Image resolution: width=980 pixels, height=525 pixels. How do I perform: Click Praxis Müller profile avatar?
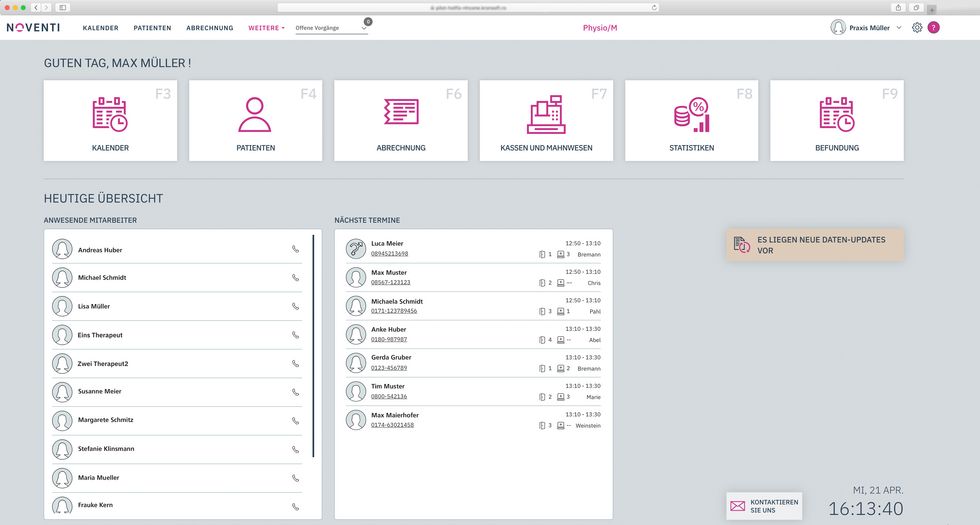[x=838, y=28]
